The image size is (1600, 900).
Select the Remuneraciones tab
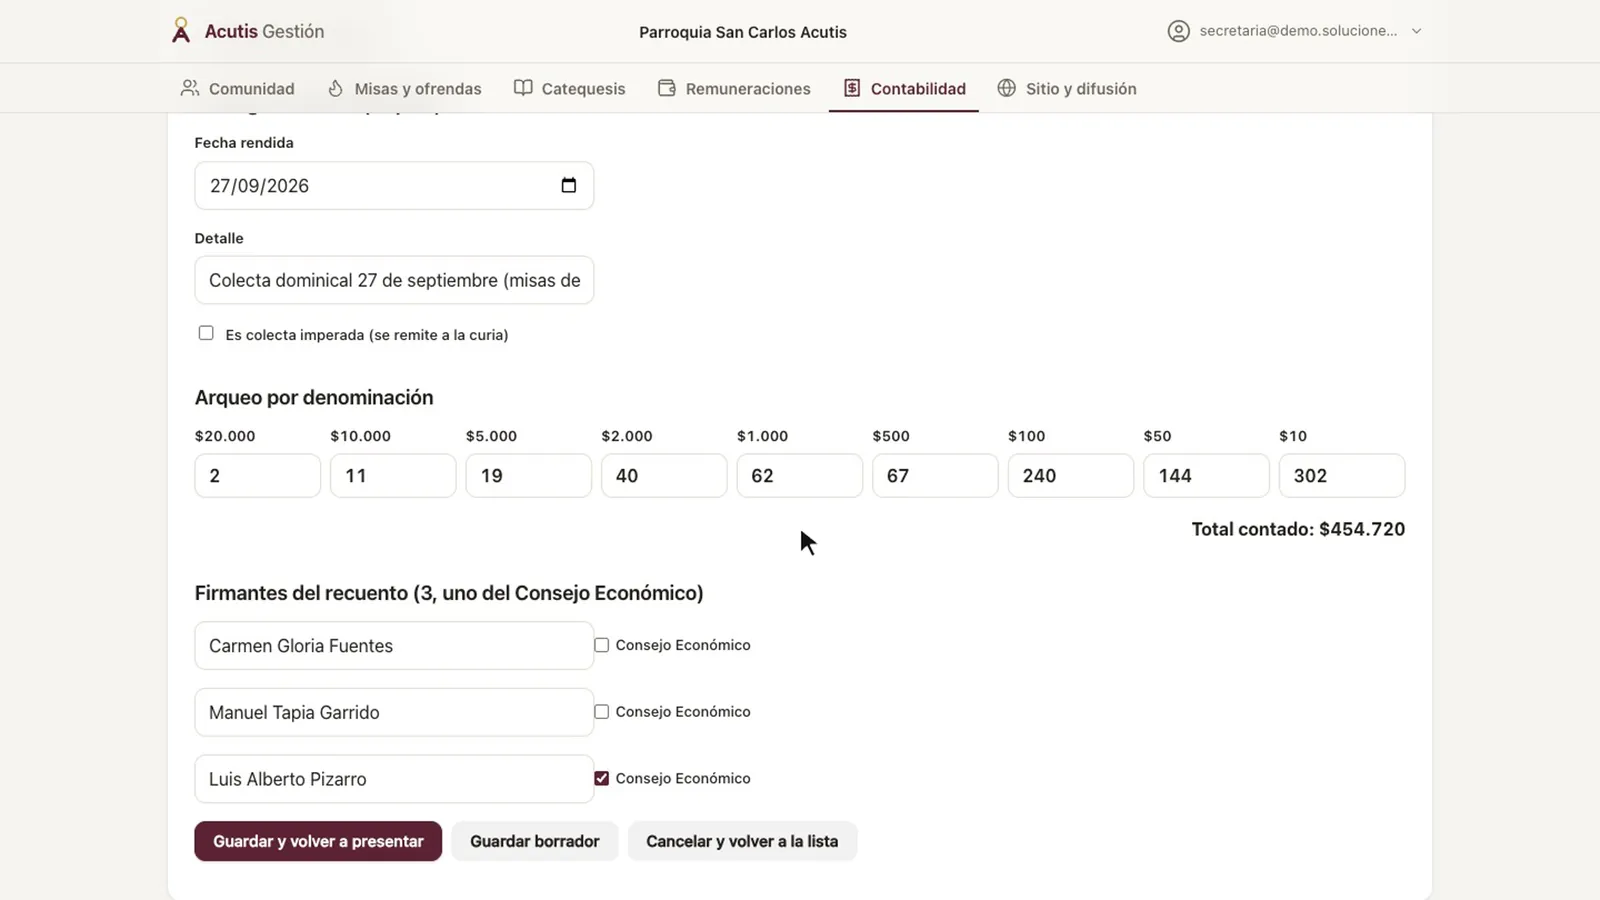[735, 88]
